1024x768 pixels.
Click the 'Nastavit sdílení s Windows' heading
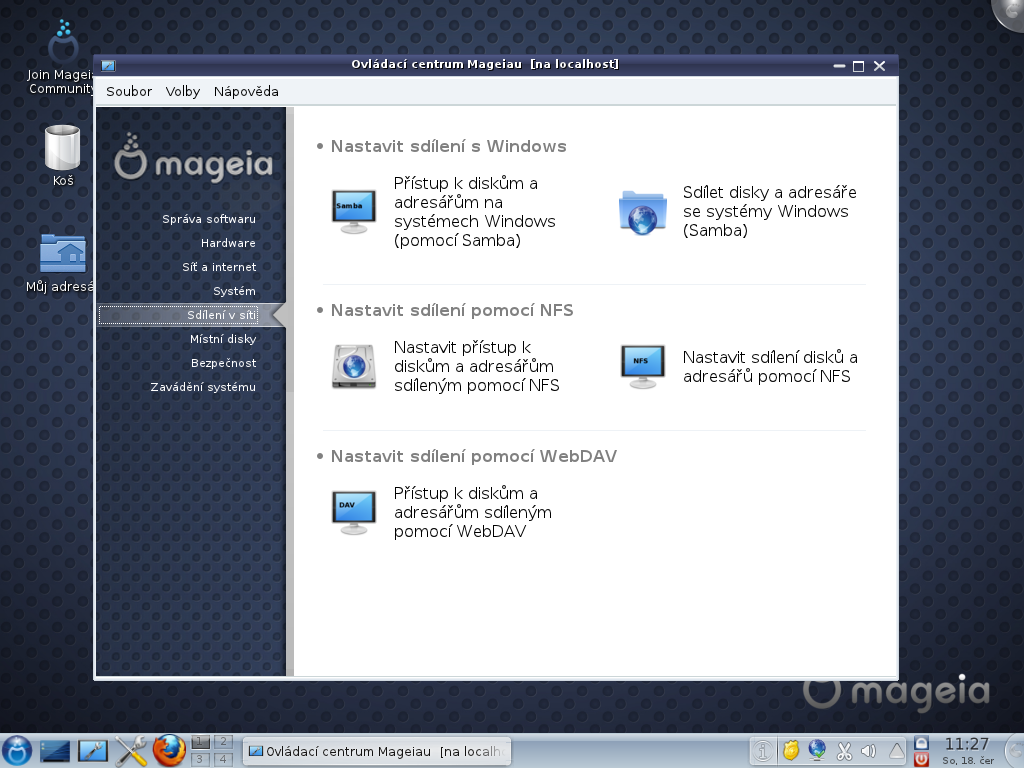[449, 146]
